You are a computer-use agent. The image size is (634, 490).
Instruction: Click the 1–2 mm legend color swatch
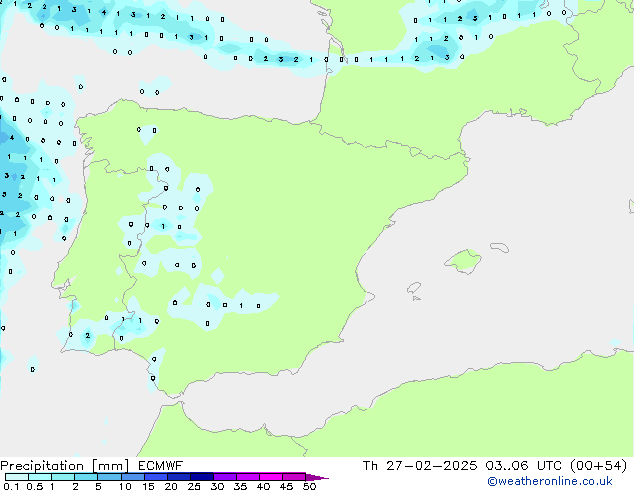(x=63, y=477)
